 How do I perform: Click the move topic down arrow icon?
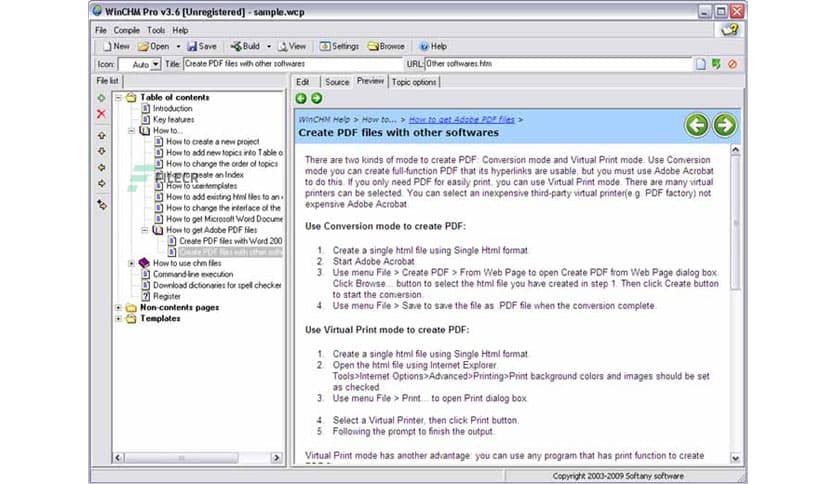pyautogui.click(x=101, y=151)
